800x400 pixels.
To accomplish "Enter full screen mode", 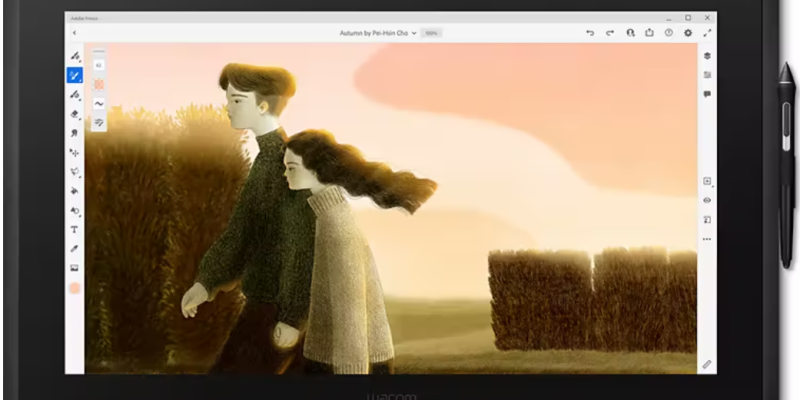I will [x=707, y=33].
